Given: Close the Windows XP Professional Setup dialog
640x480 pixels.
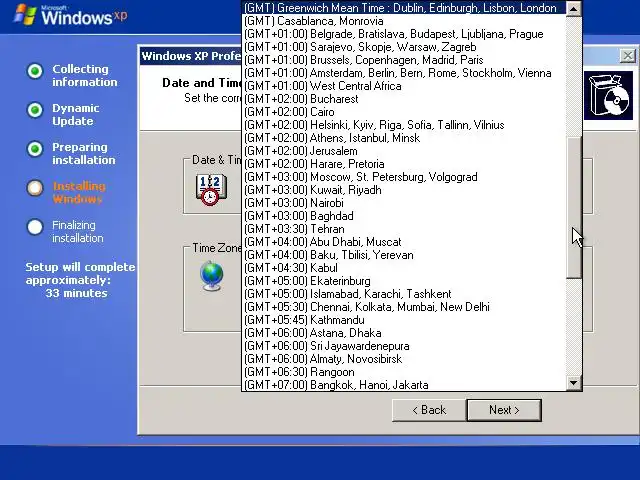Looking at the screenshot, I should coord(628,56).
